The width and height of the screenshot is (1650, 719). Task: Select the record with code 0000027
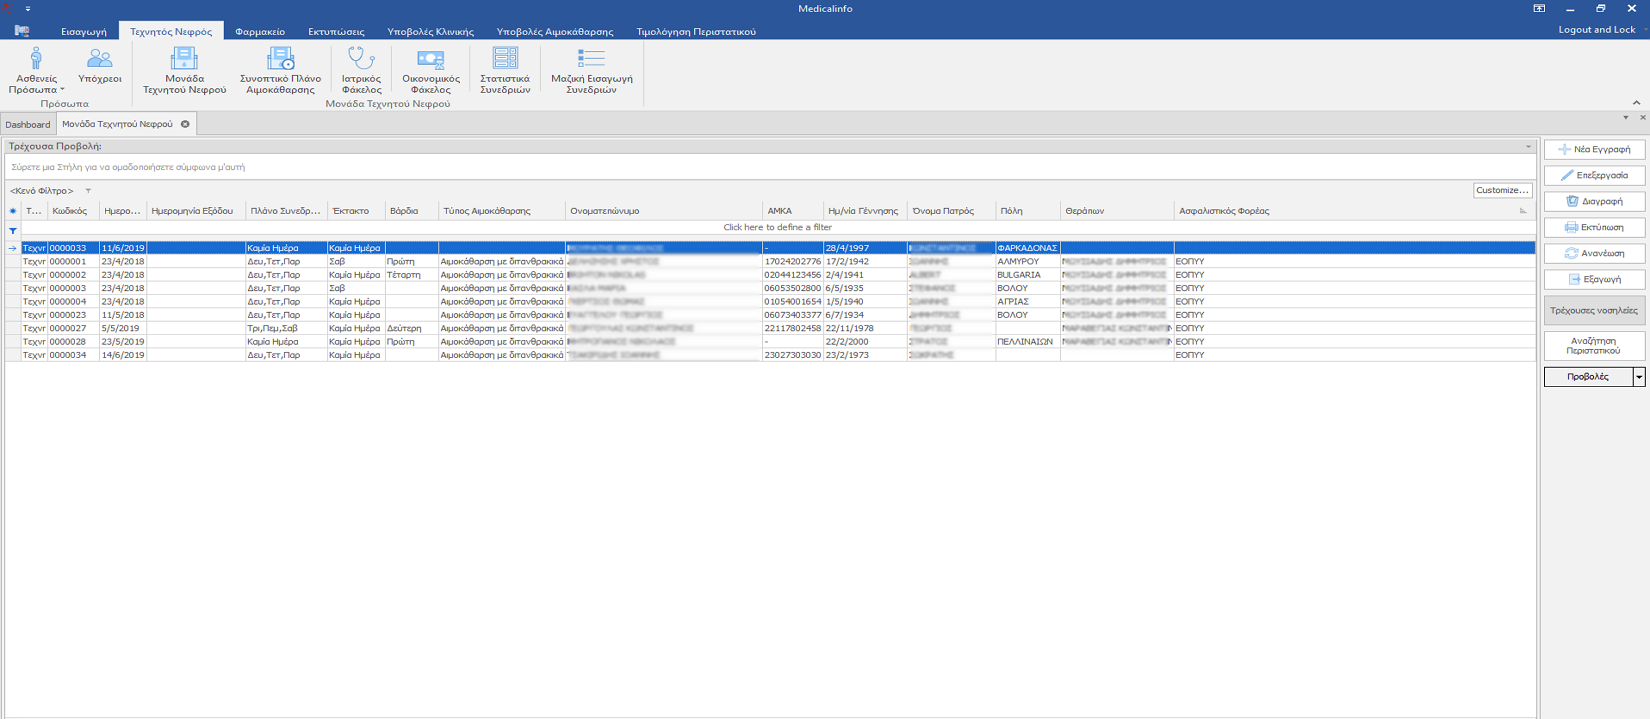tap(68, 328)
